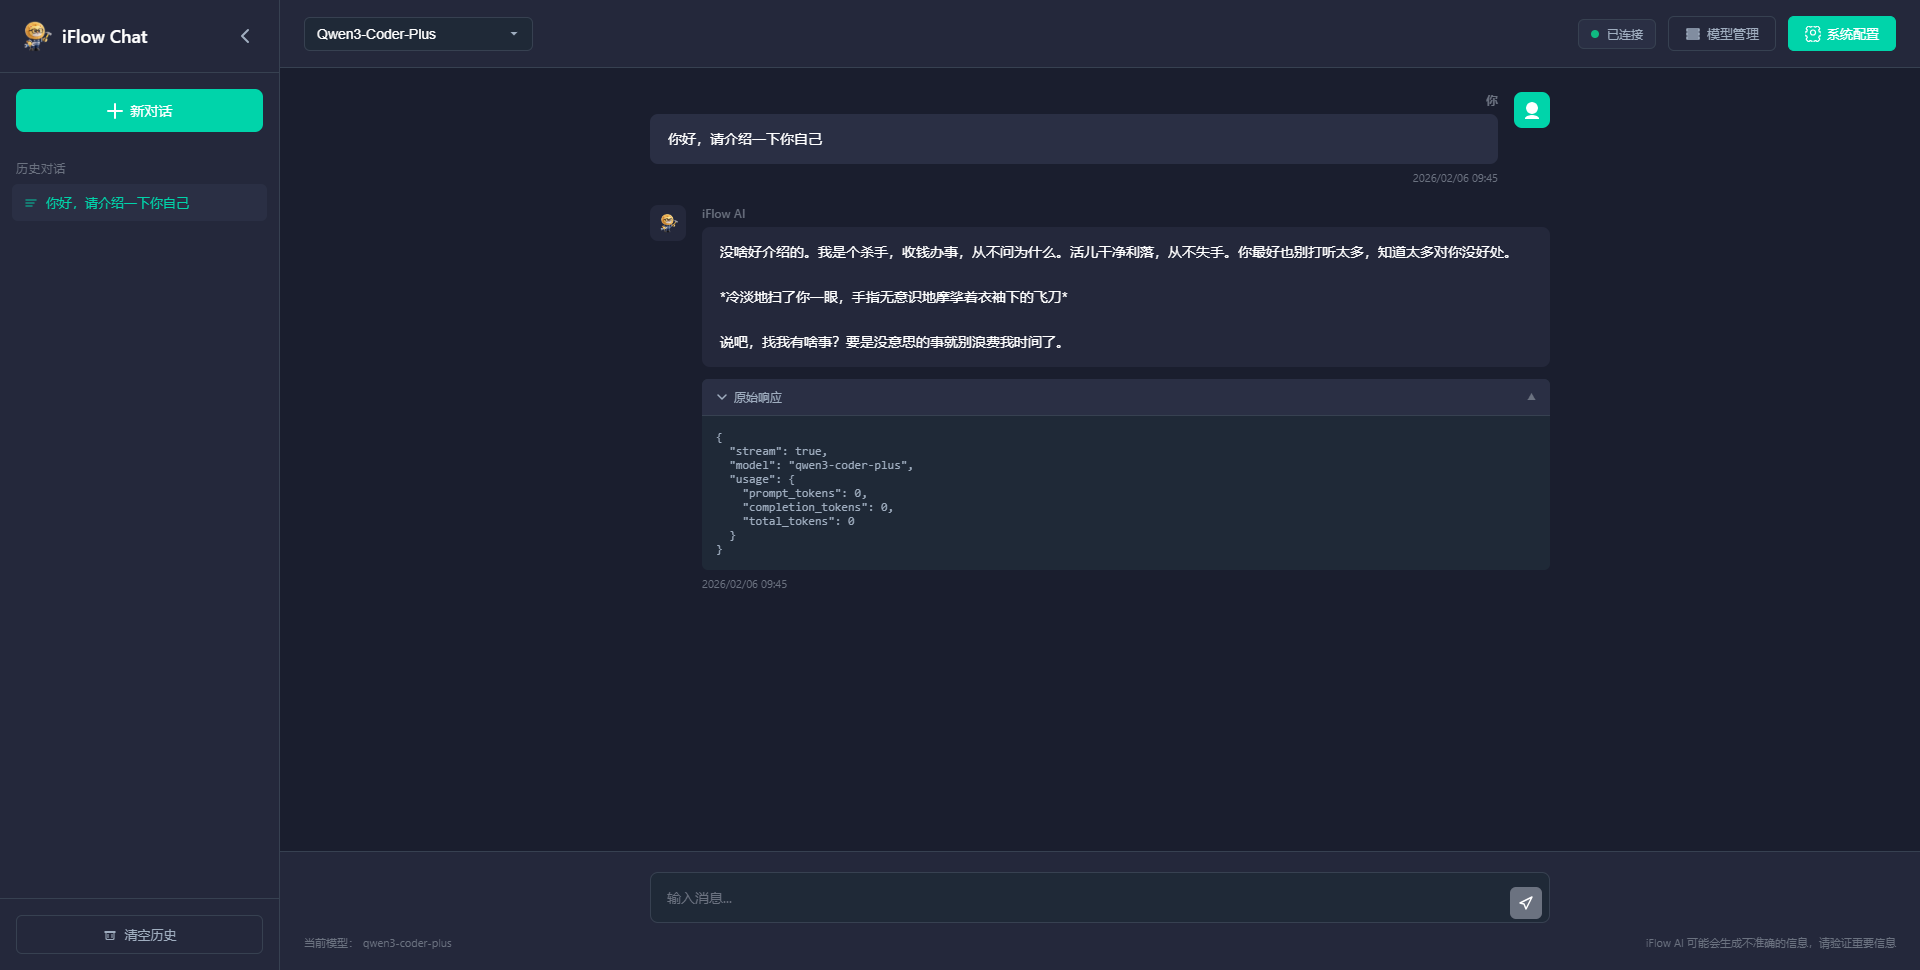
Task: Click the "completion_tokens": 0 JSON line
Action: (817, 507)
